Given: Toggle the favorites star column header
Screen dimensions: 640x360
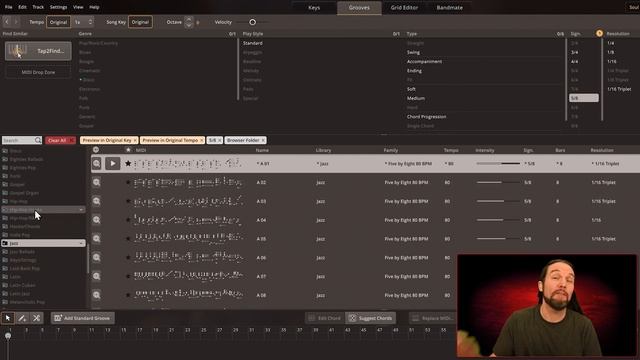Looking at the screenshot, I should click(x=128, y=150).
